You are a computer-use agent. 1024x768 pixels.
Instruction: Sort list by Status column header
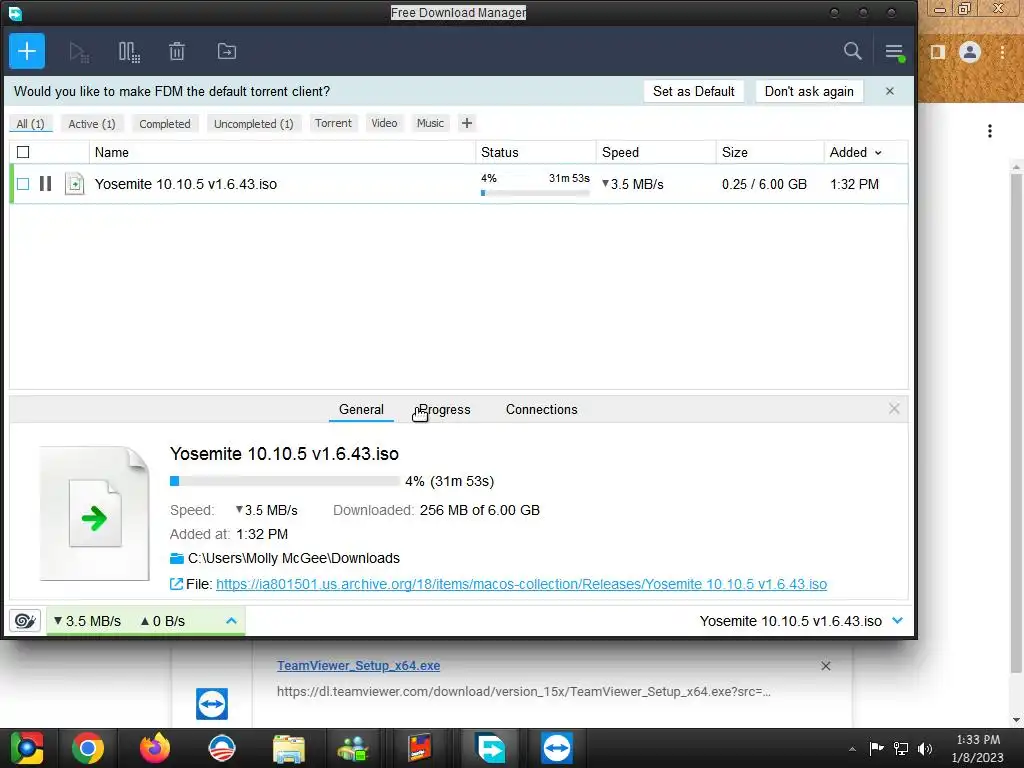[536, 152]
